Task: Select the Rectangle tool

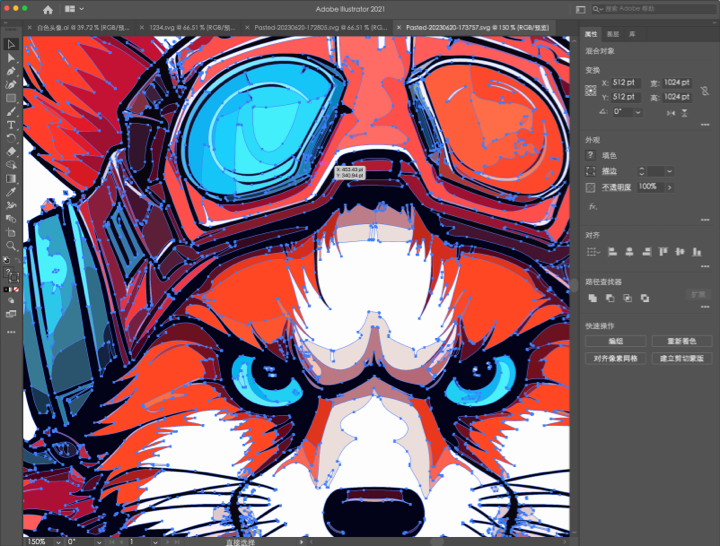Action: 11,98
